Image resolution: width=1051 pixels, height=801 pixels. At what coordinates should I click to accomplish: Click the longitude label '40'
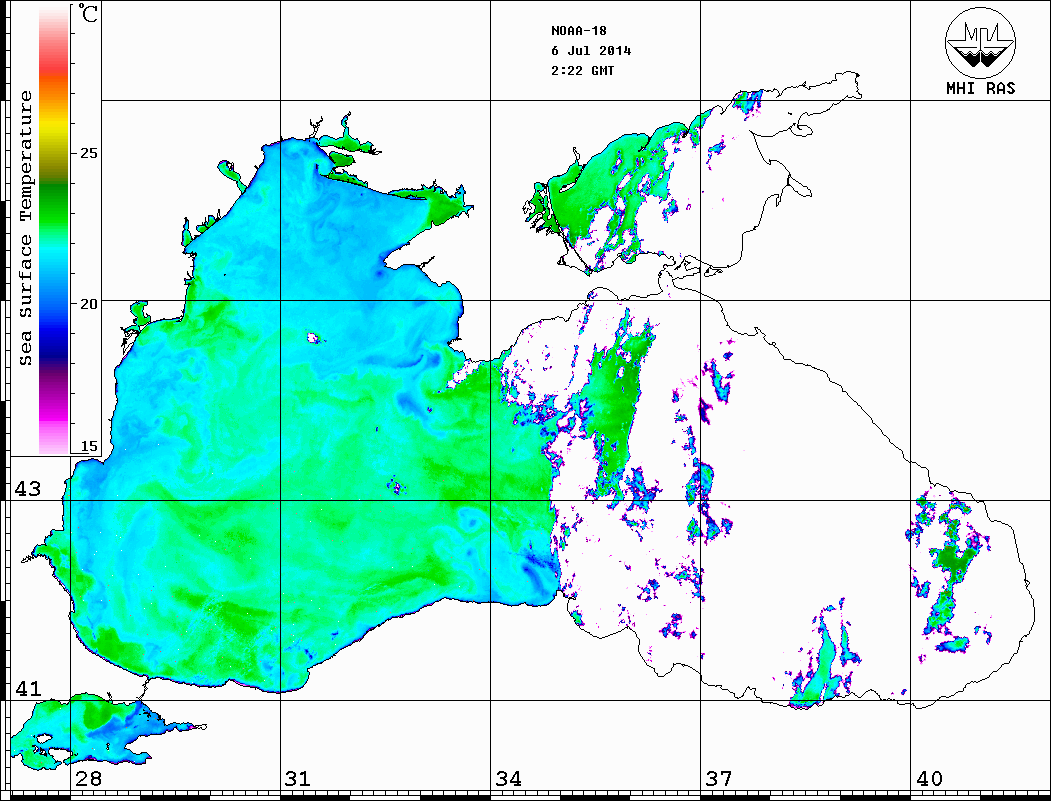click(929, 778)
